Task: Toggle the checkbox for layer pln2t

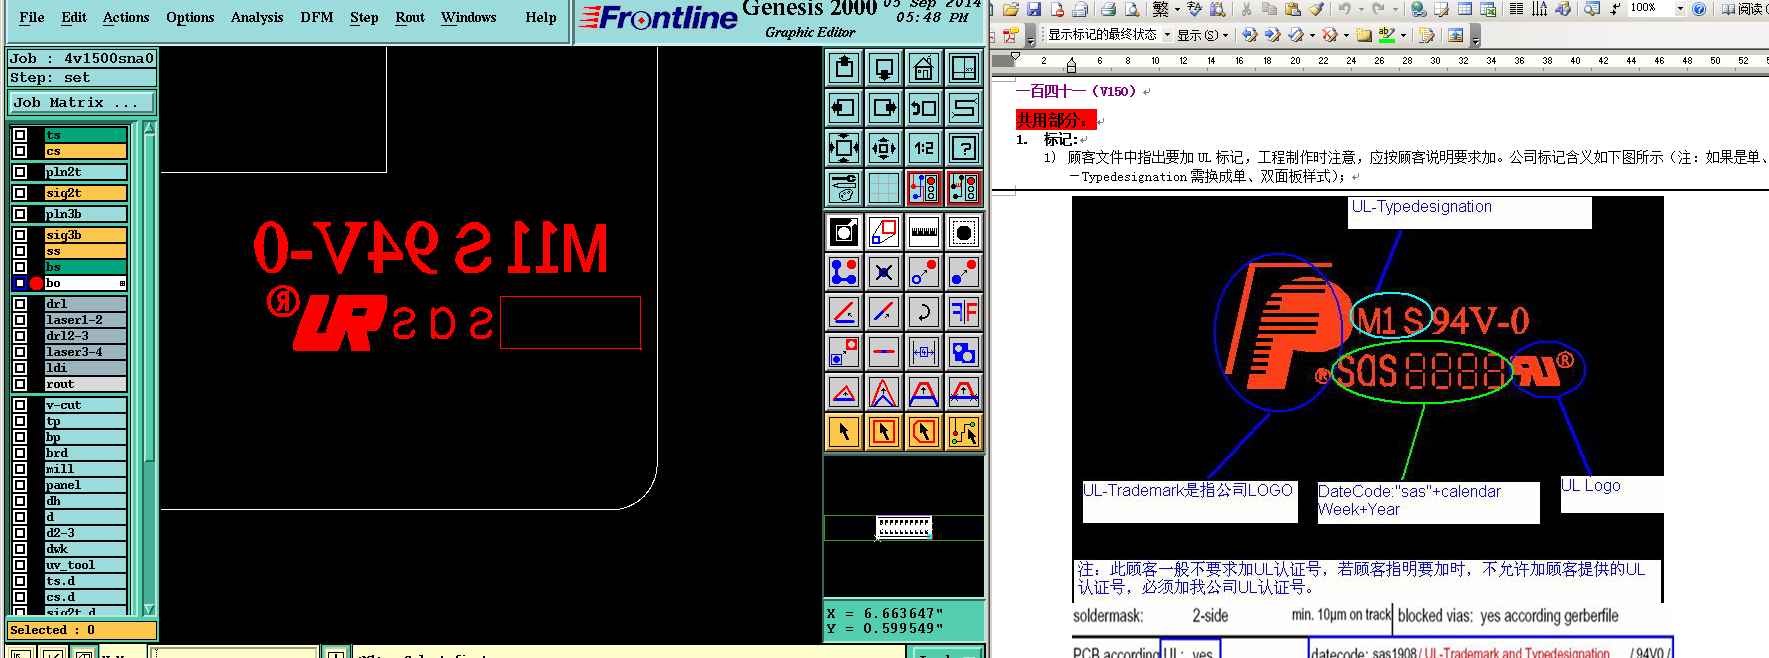Action: point(20,172)
